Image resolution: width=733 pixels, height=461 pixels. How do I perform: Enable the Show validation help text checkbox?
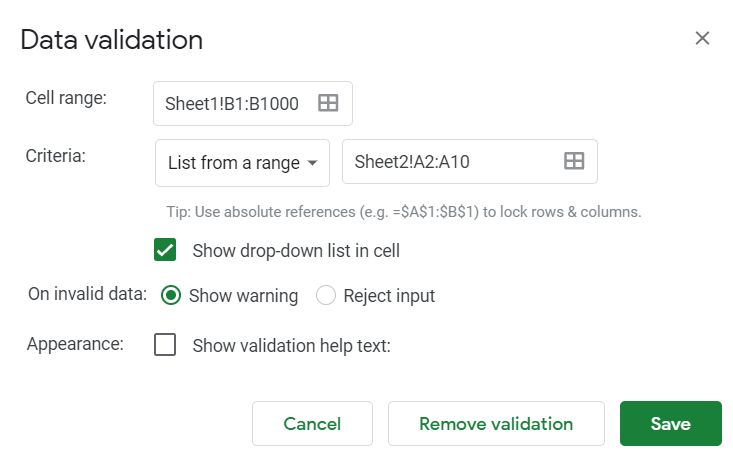click(x=165, y=345)
